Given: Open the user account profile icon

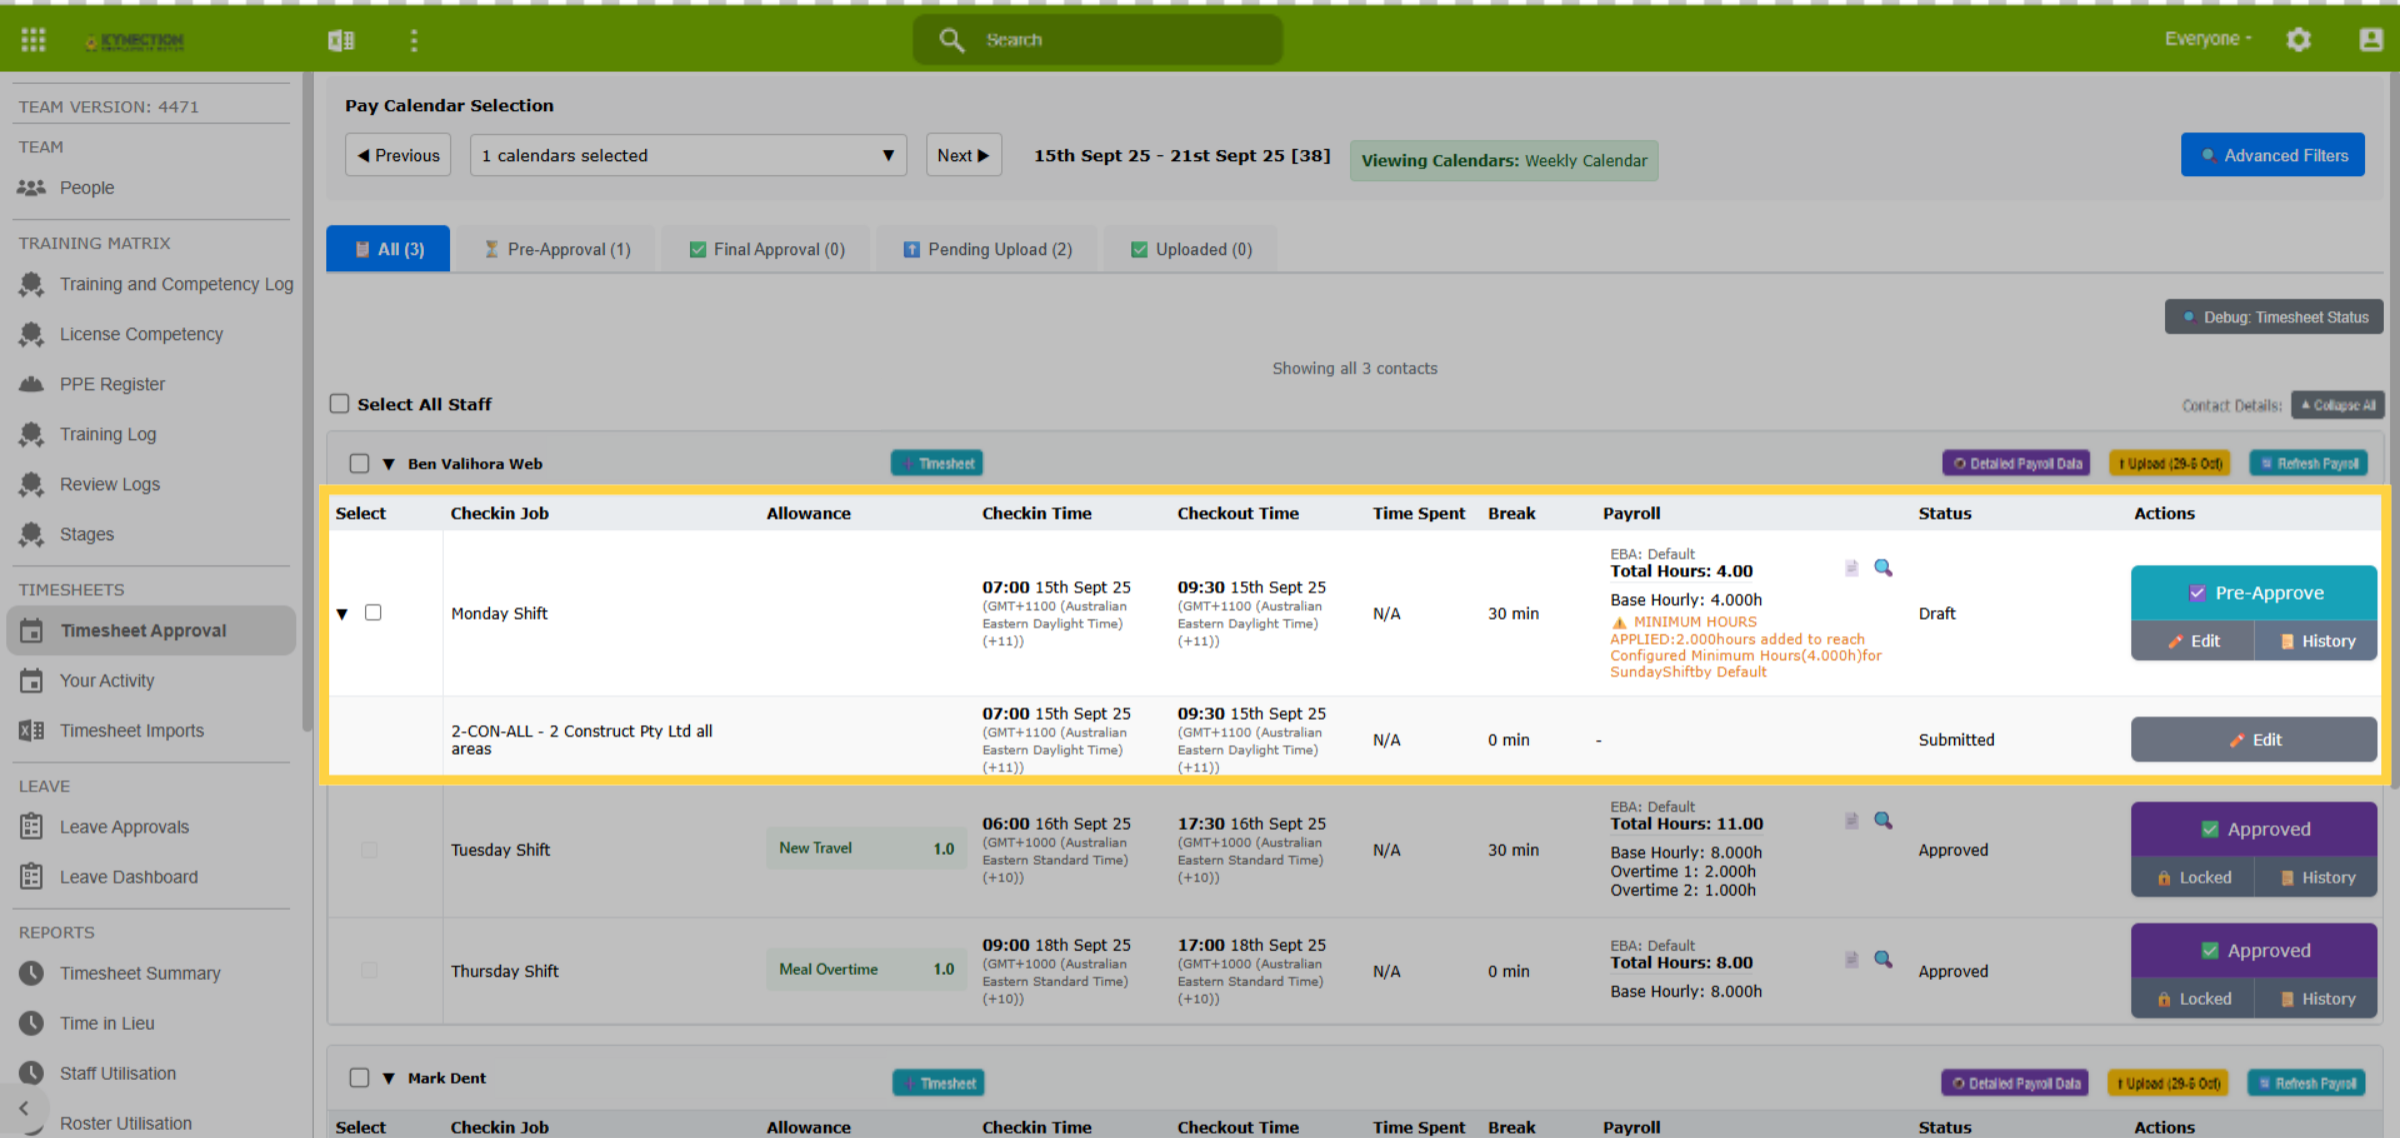Looking at the screenshot, I should 2371,39.
